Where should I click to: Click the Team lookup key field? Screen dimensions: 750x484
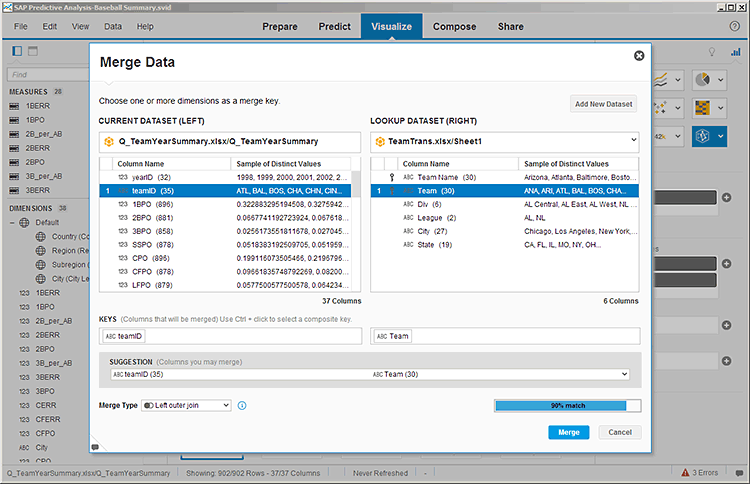(x=505, y=336)
